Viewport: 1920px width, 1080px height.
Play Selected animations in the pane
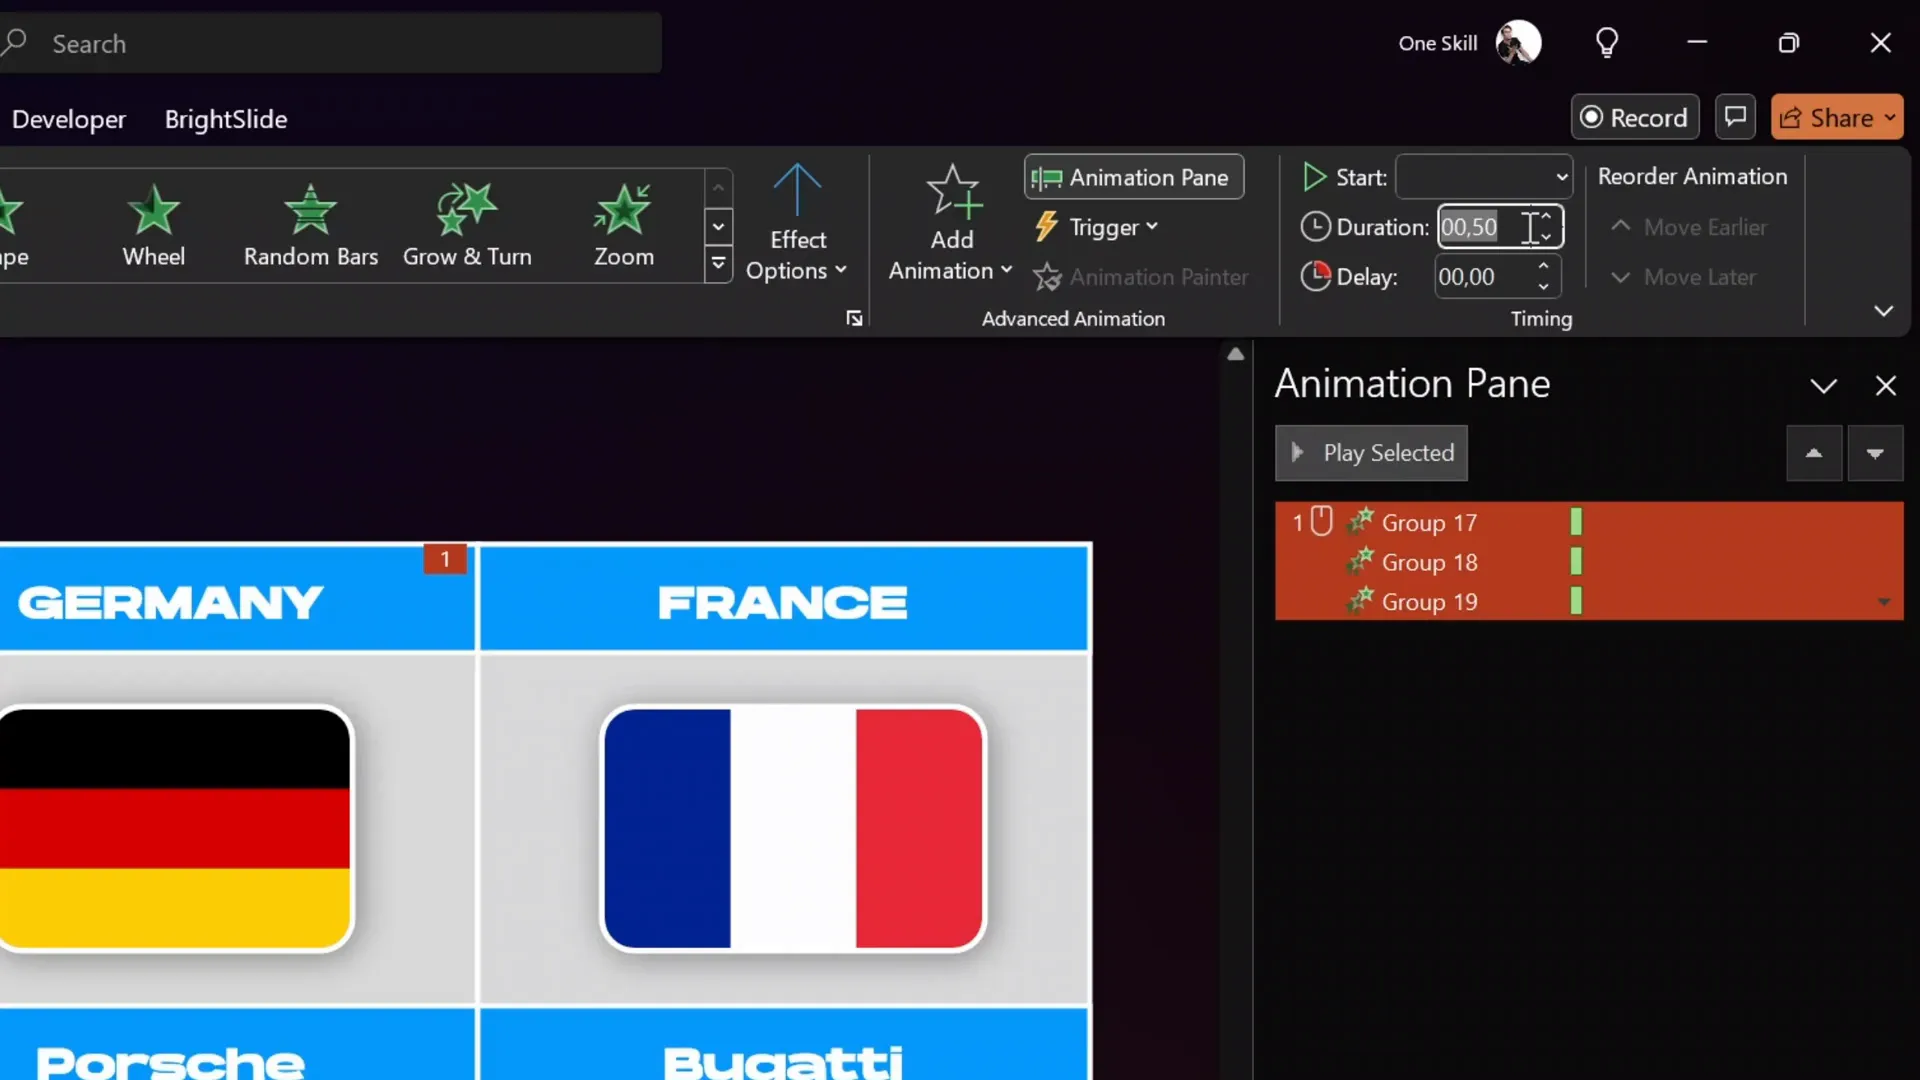[x=1371, y=453]
